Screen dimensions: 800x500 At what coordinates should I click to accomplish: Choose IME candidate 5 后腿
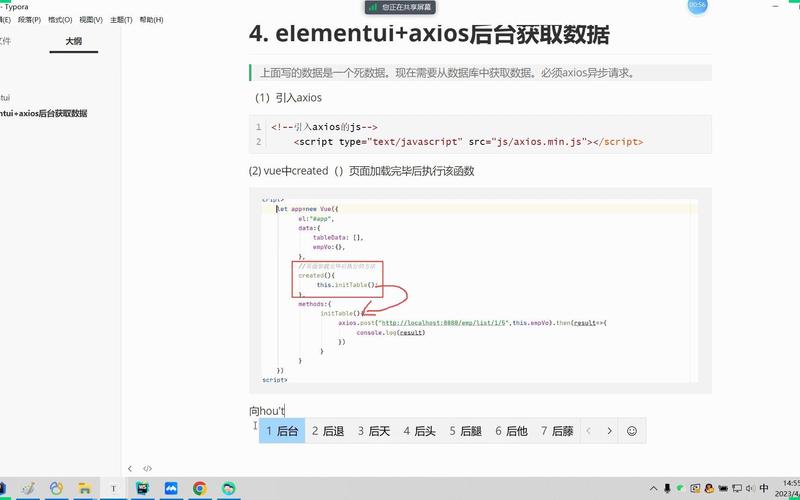pos(466,431)
